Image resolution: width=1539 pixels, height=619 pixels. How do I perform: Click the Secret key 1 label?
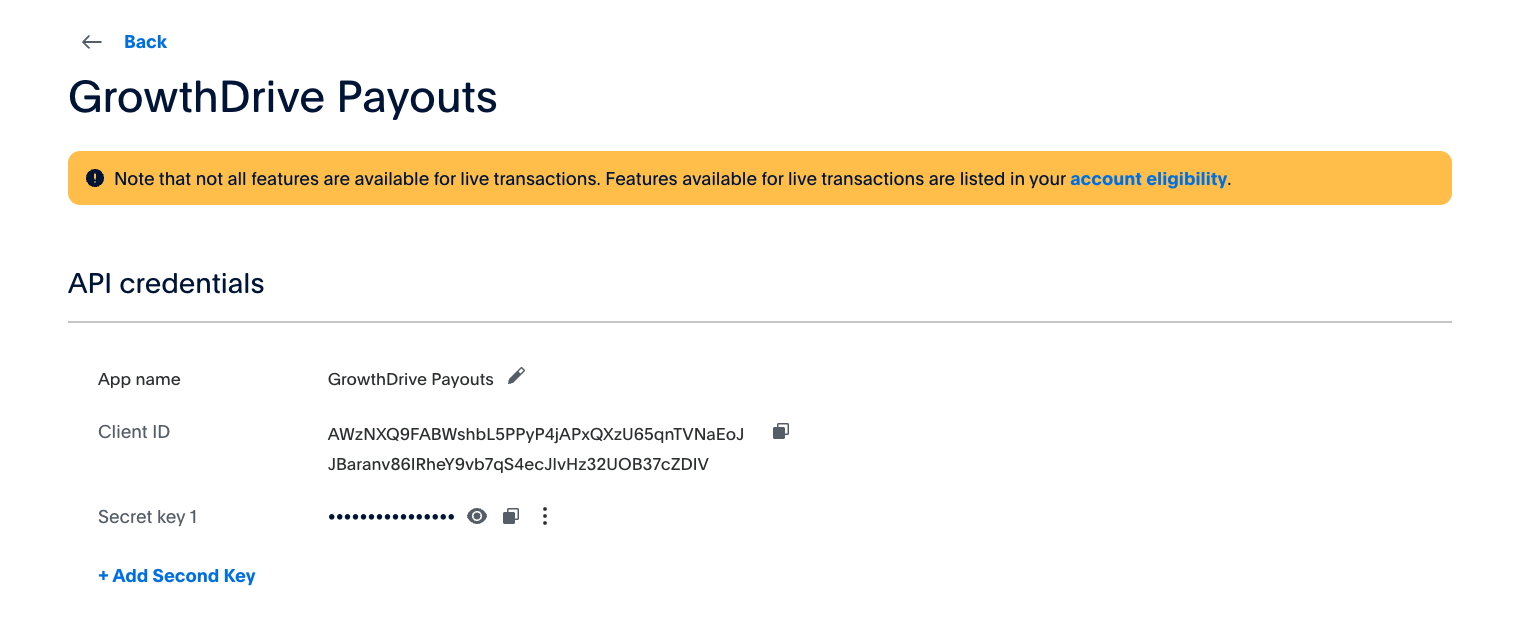(147, 517)
